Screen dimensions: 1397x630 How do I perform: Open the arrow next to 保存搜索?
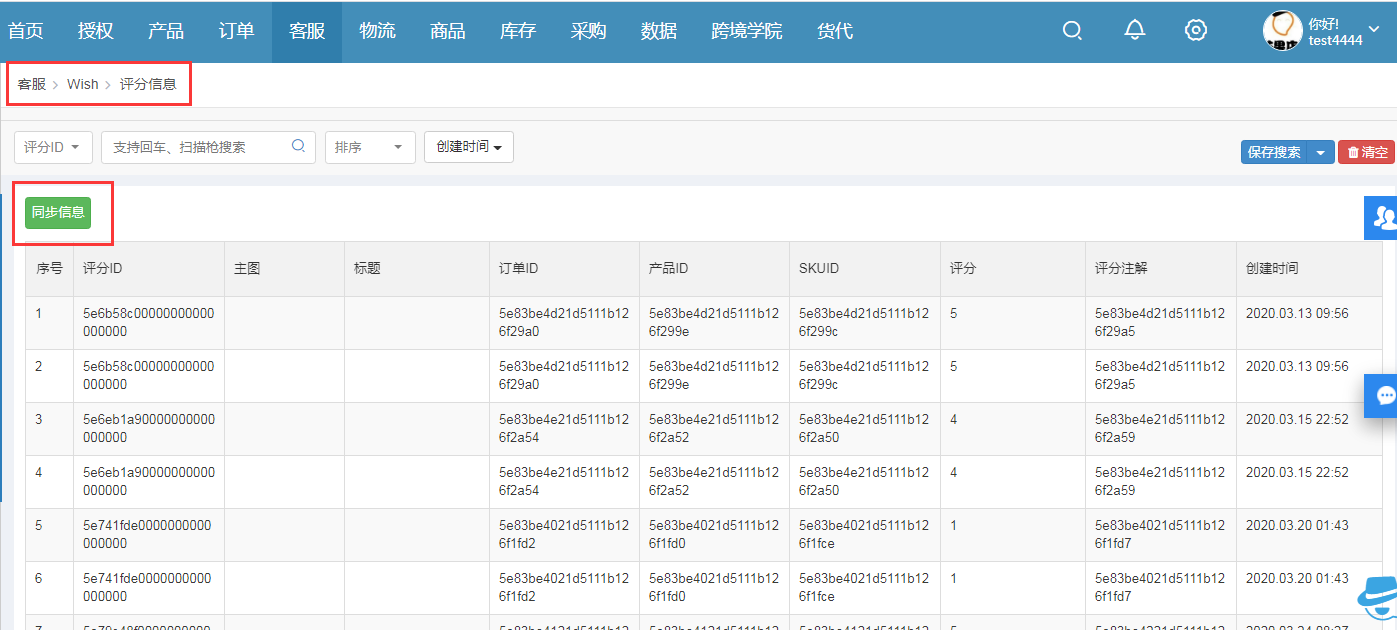point(1321,152)
